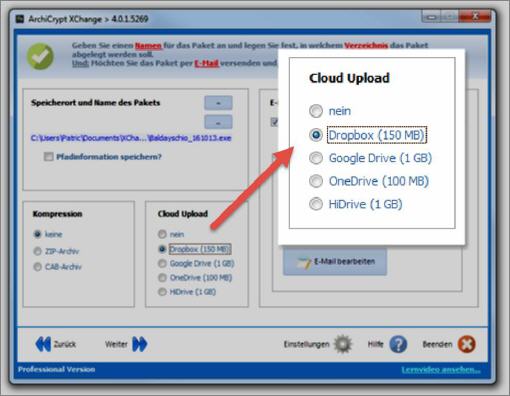The height and width of the screenshot is (396, 510).
Task: Select the ZIP-Archiv compression option
Action: [x=37, y=251]
